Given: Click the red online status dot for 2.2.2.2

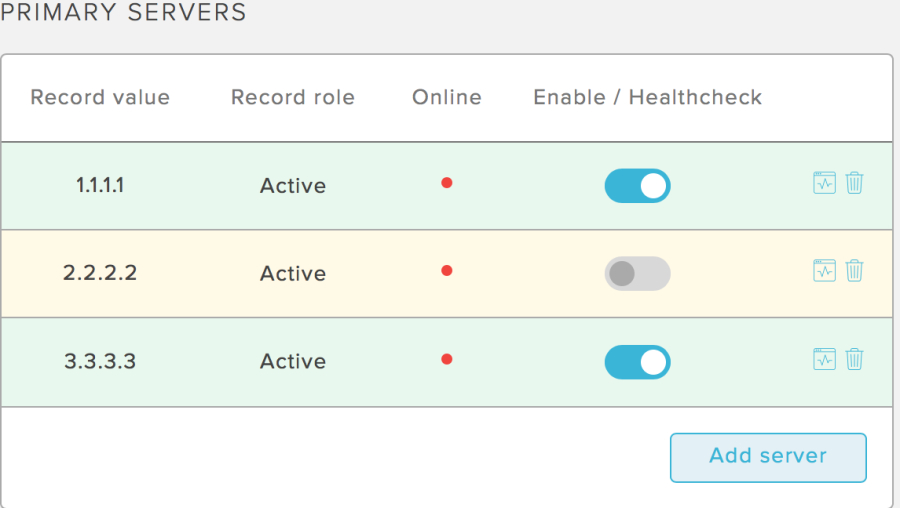Looking at the screenshot, I should [447, 271].
